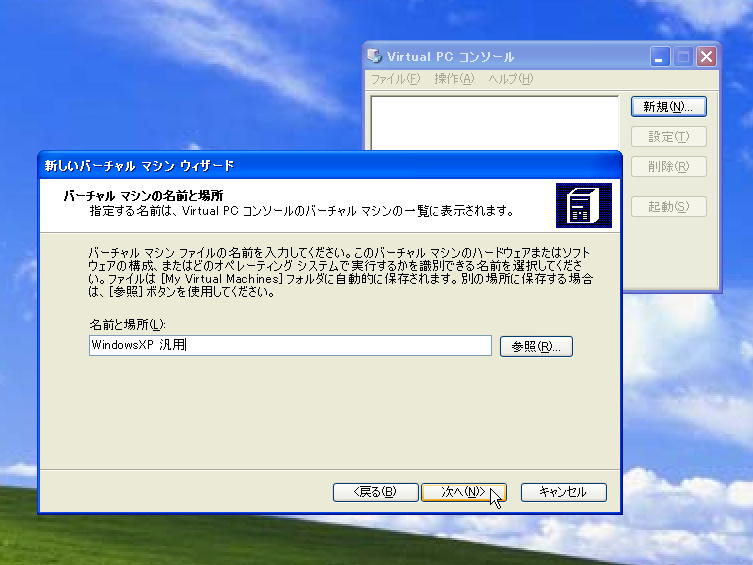The image size is (753, 565).
Task: Click the 削除(R) button in Virtual PC console
Action: coord(668,167)
